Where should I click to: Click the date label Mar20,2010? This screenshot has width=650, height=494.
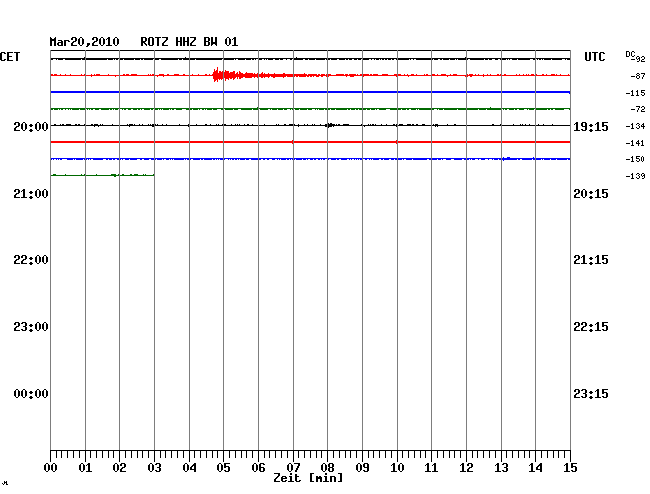click(85, 42)
